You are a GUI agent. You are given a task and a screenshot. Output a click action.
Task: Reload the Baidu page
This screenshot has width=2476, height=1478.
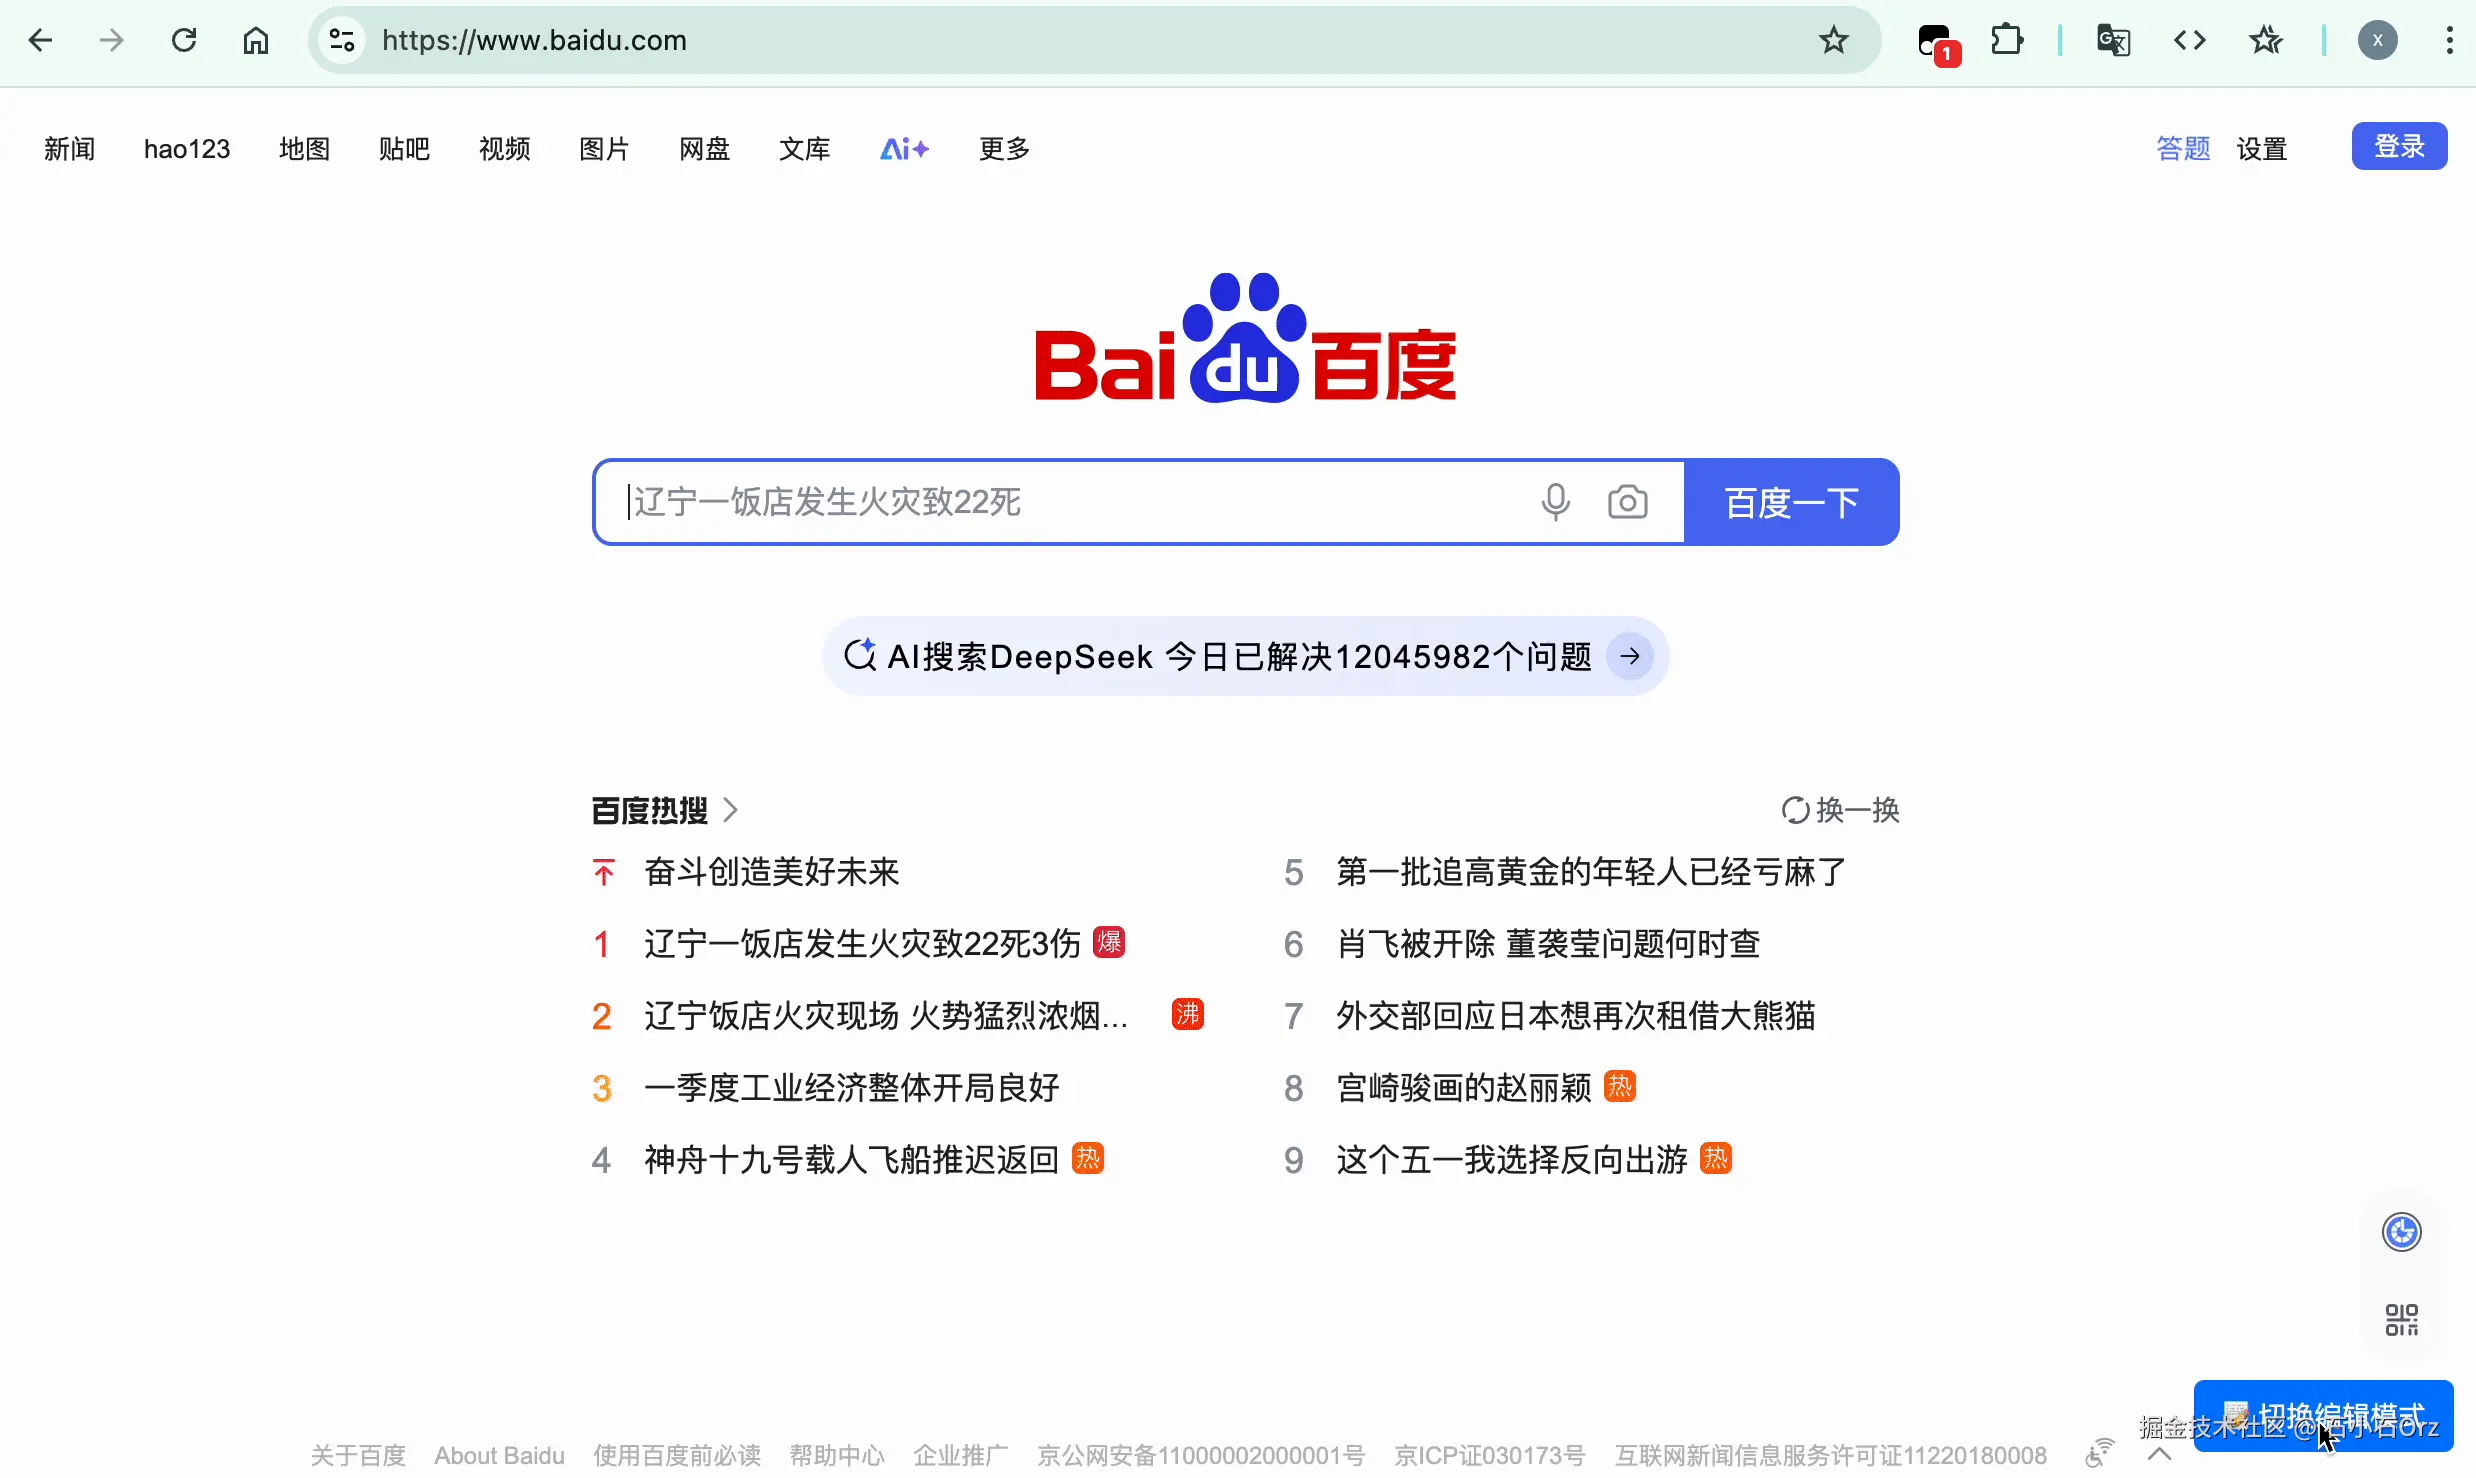click(x=184, y=40)
